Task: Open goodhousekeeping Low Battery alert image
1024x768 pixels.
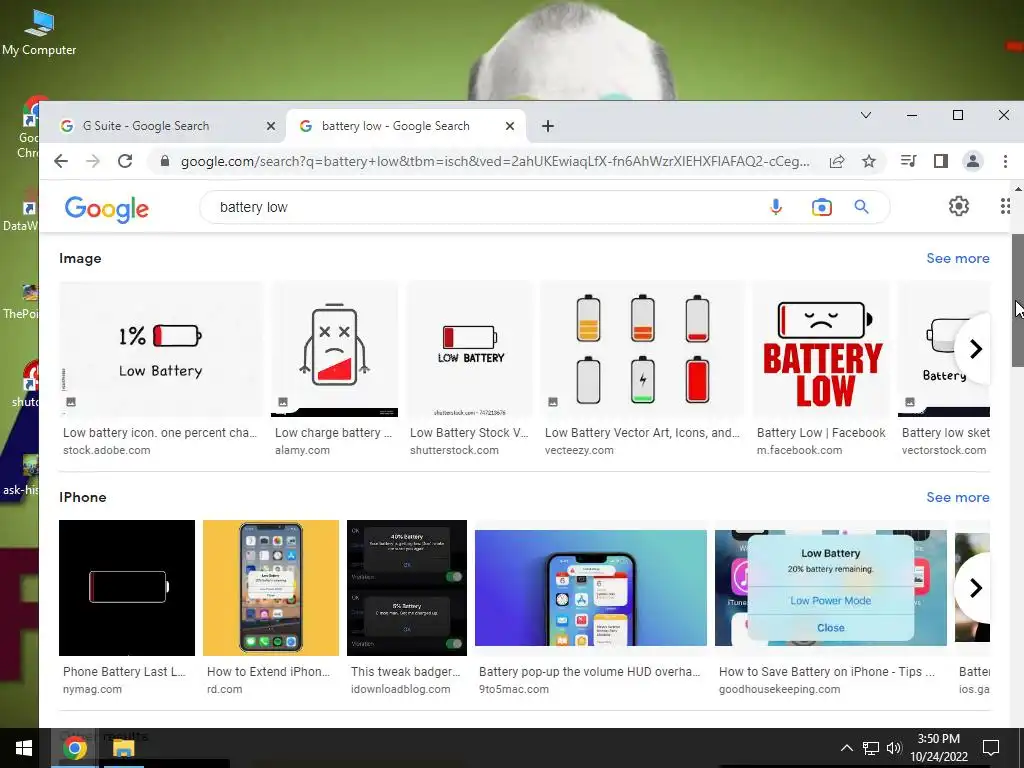Action: click(x=831, y=588)
